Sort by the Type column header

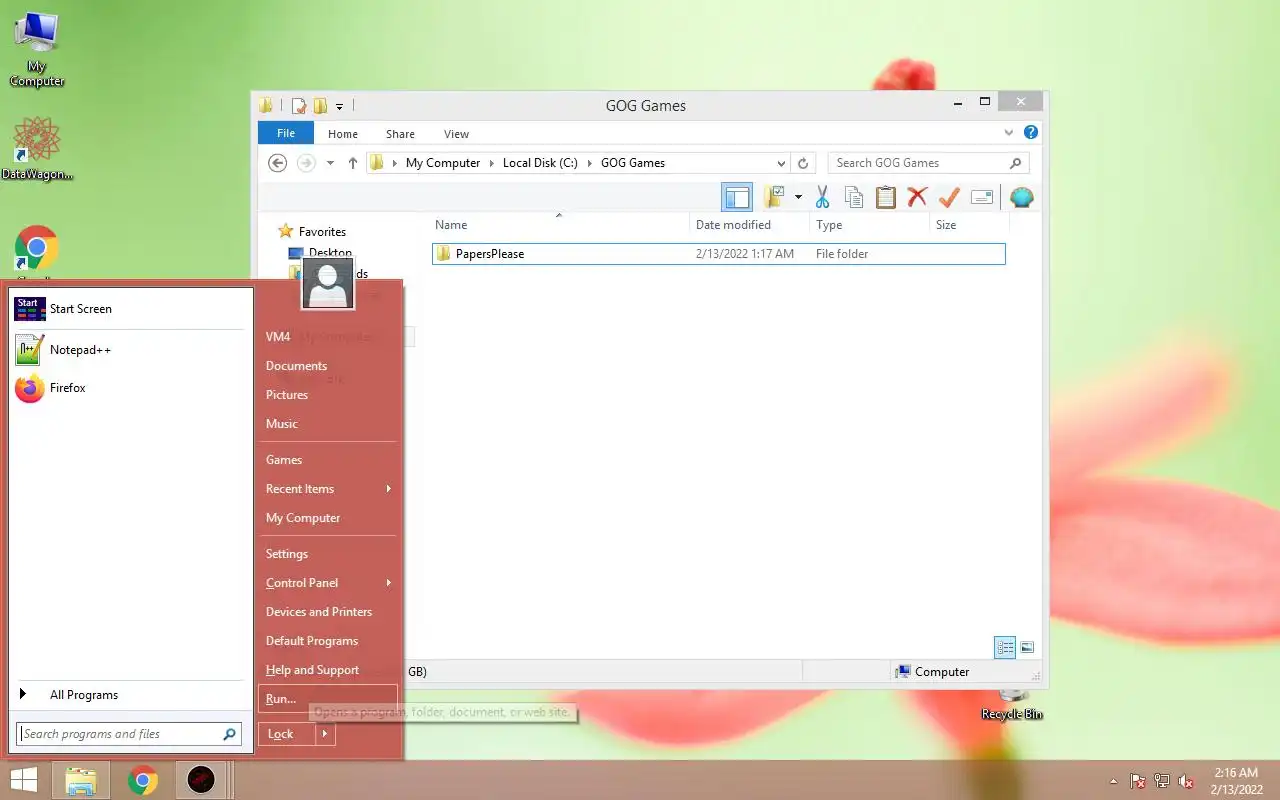pyautogui.click(x=870, y=225)
